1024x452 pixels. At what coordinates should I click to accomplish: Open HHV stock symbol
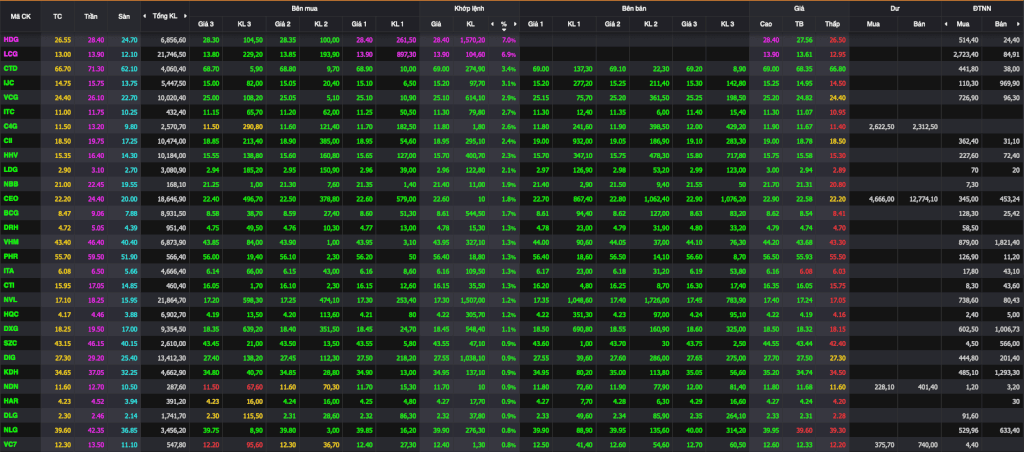(11, 154)
